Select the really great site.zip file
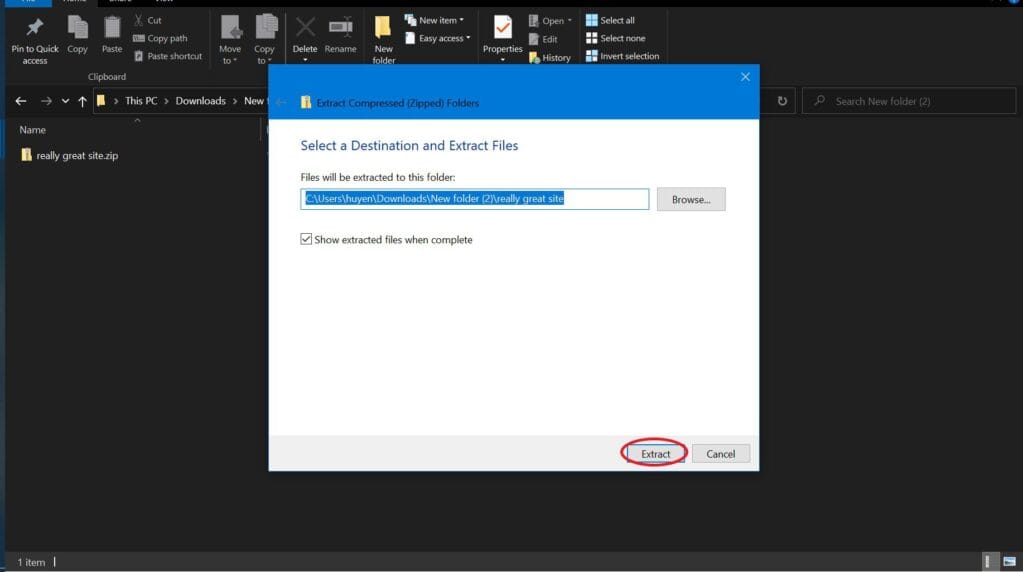This screenshot has height=572, width=1023. [x=70, y=155]
